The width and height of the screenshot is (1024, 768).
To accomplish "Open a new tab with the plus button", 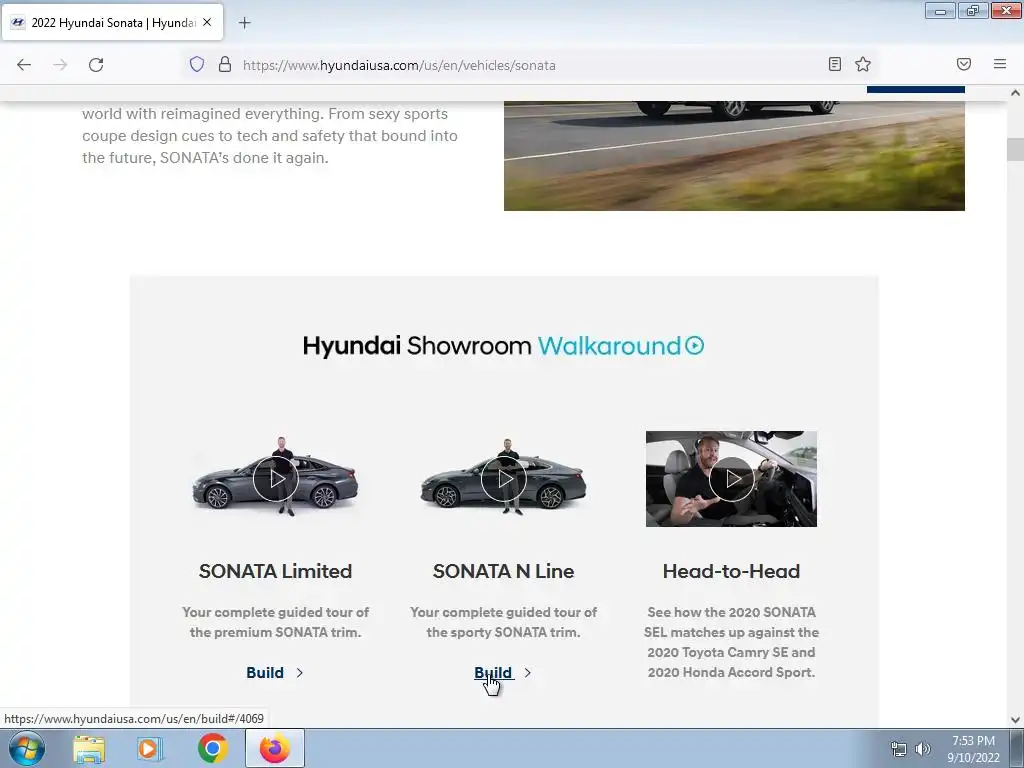I will pos(244,23).
